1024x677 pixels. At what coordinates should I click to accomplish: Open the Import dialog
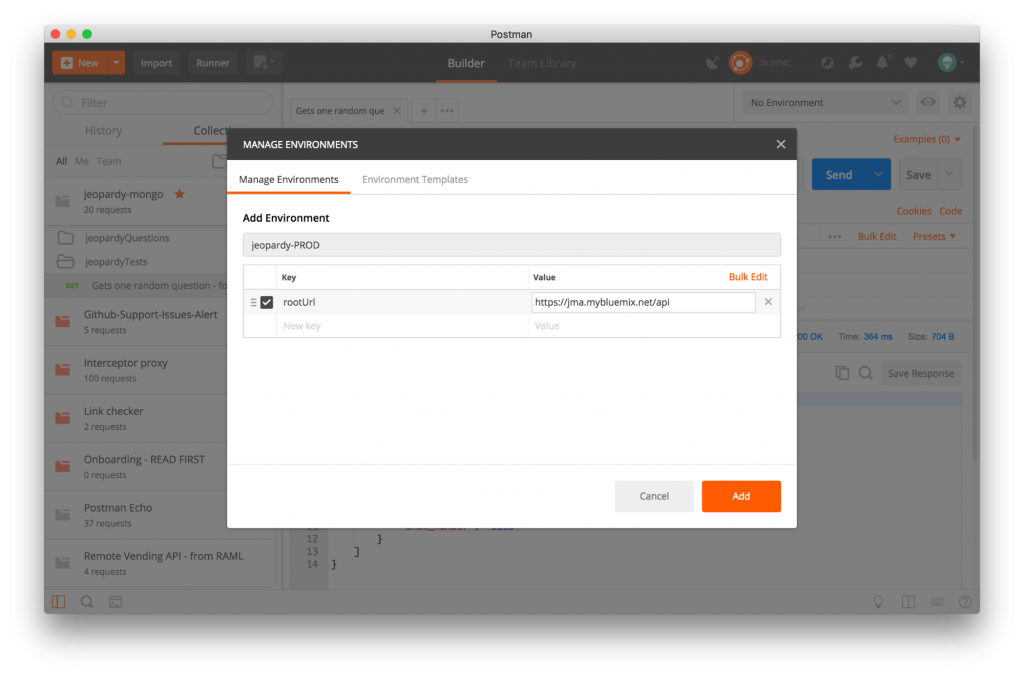coord(156,63)
